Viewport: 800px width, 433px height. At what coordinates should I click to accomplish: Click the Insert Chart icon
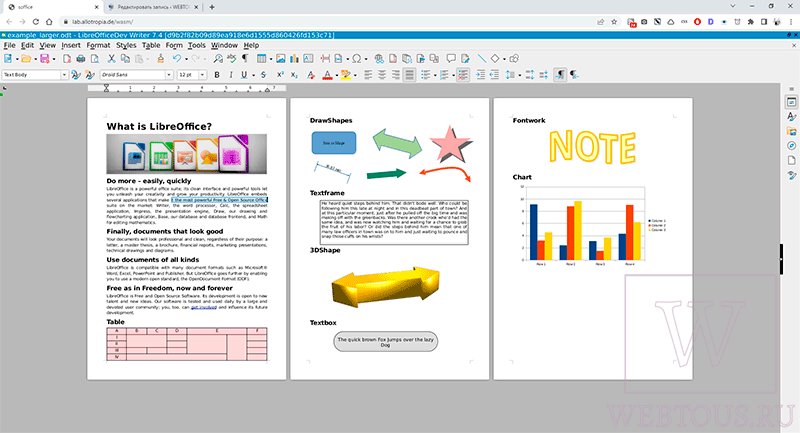coord(294,59)
